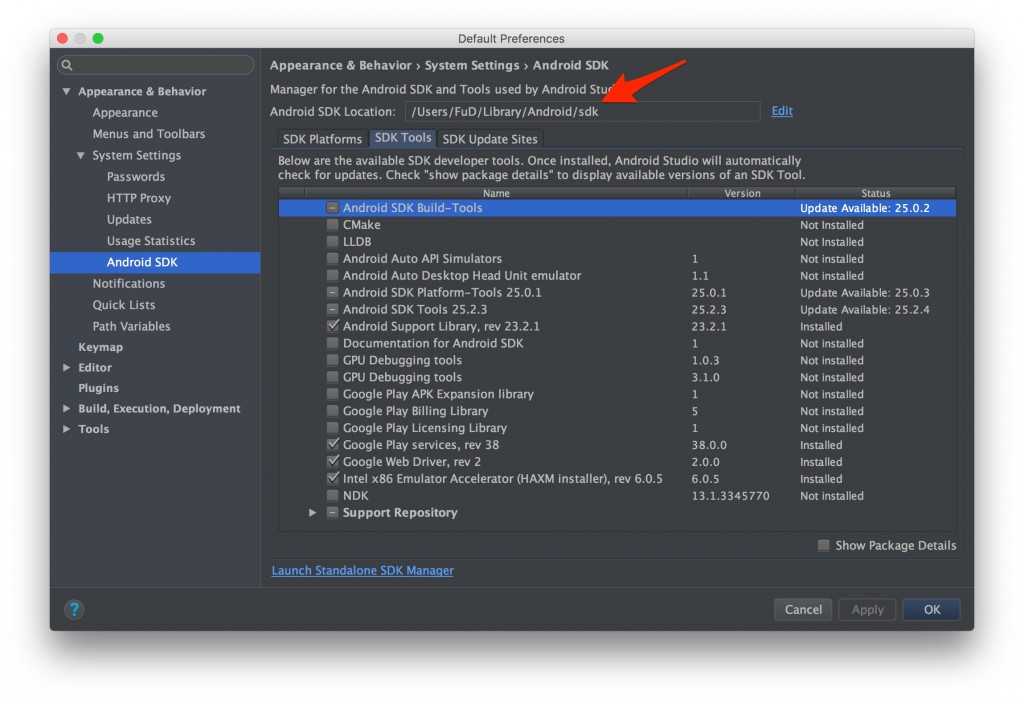Uncheck Android Support Library rev 23.2.1
Image resolution: width=1024 pixels, height=702 pixels.
[332, 326]
